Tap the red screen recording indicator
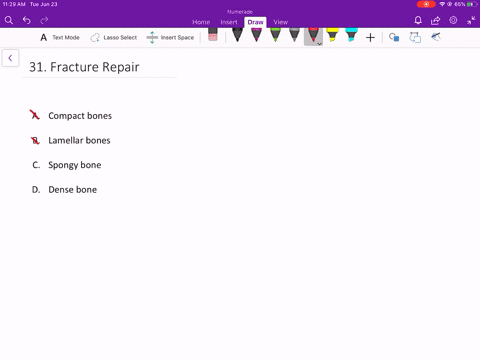Screen dimensions: 480x360 pyautogui.click(x=426, y=4)
